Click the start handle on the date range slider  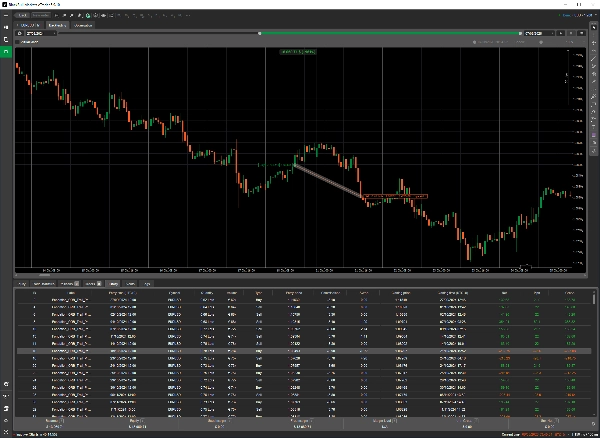(259, 33)
